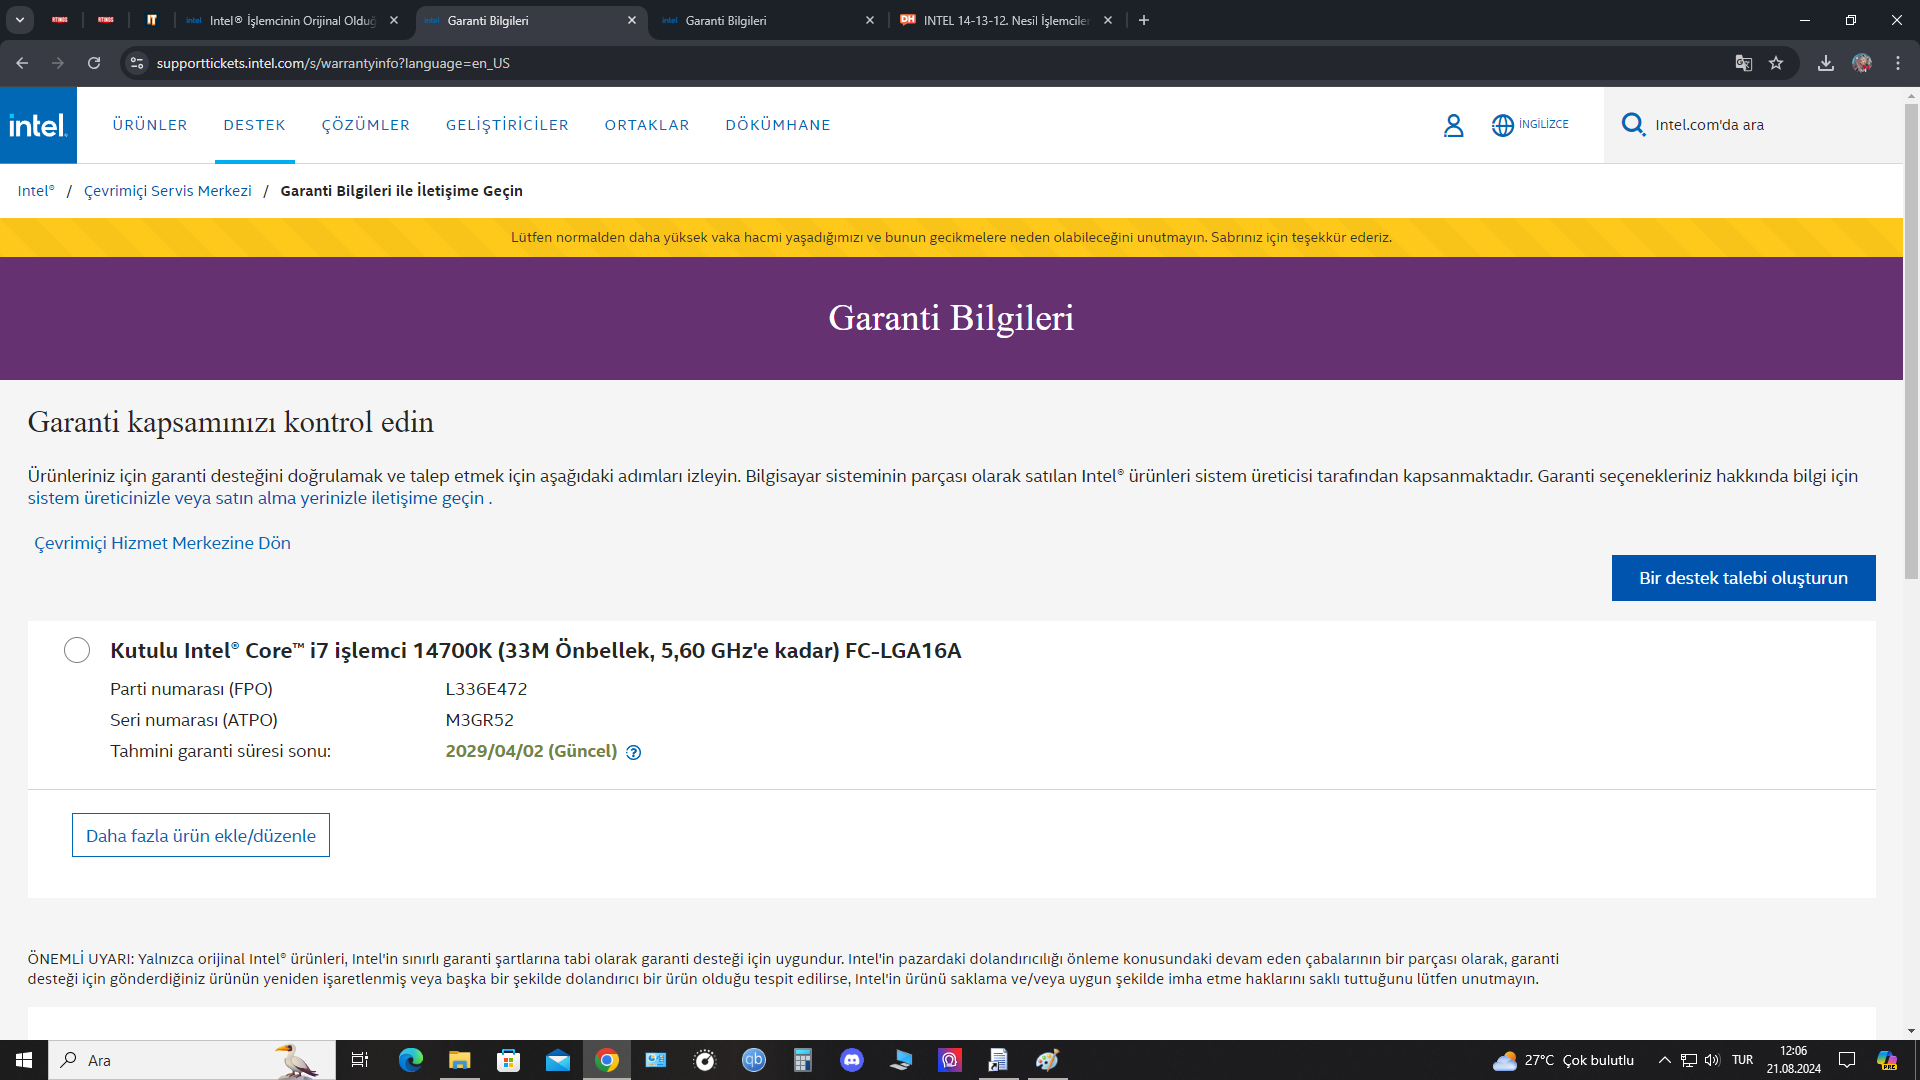
Task: Switch to INTEL 14-13-12. Nesil tab
Action: click(1006, 20)
